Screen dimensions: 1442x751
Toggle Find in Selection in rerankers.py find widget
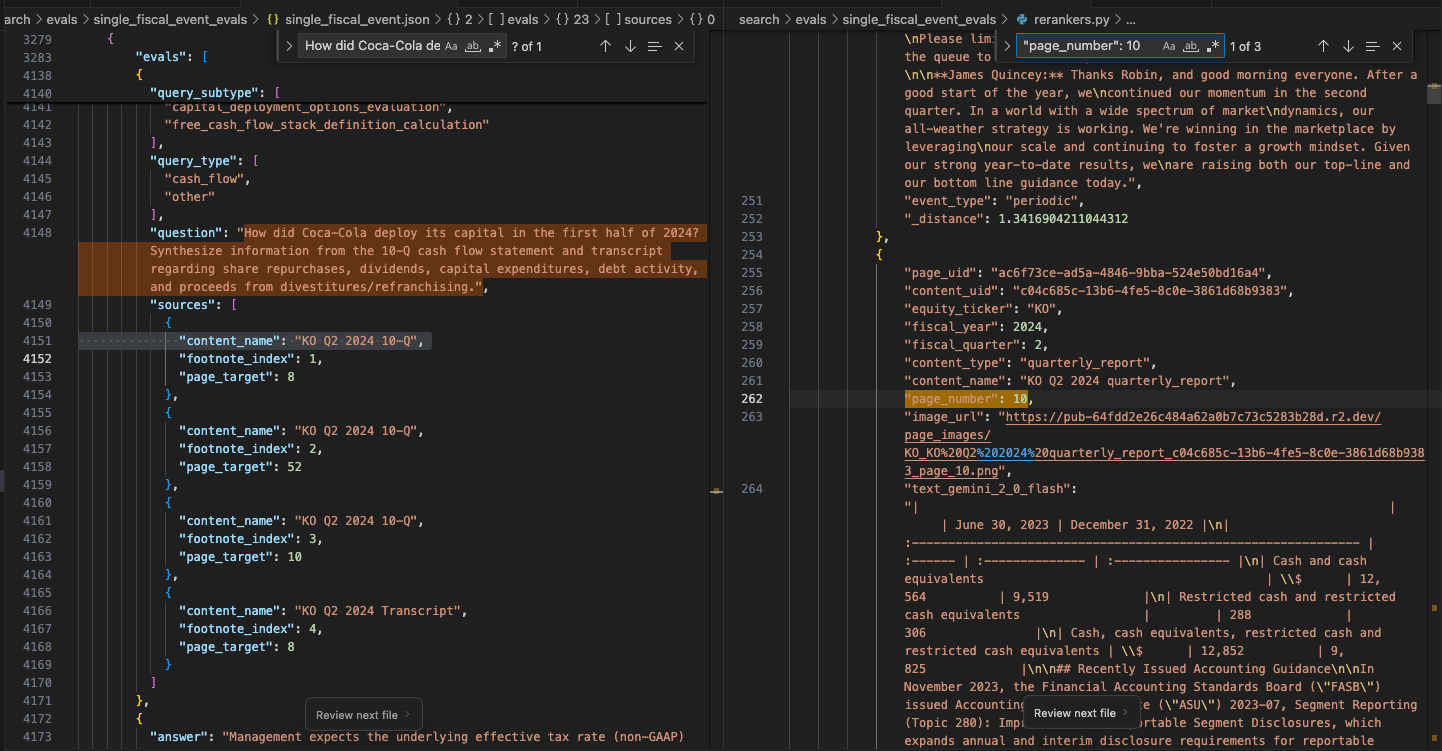(1372, 46)
